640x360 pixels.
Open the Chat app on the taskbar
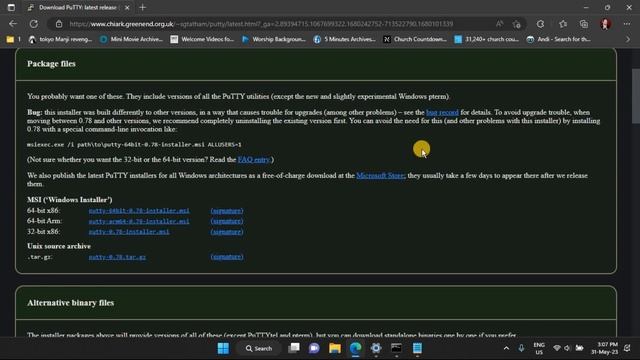click(314, 348)
